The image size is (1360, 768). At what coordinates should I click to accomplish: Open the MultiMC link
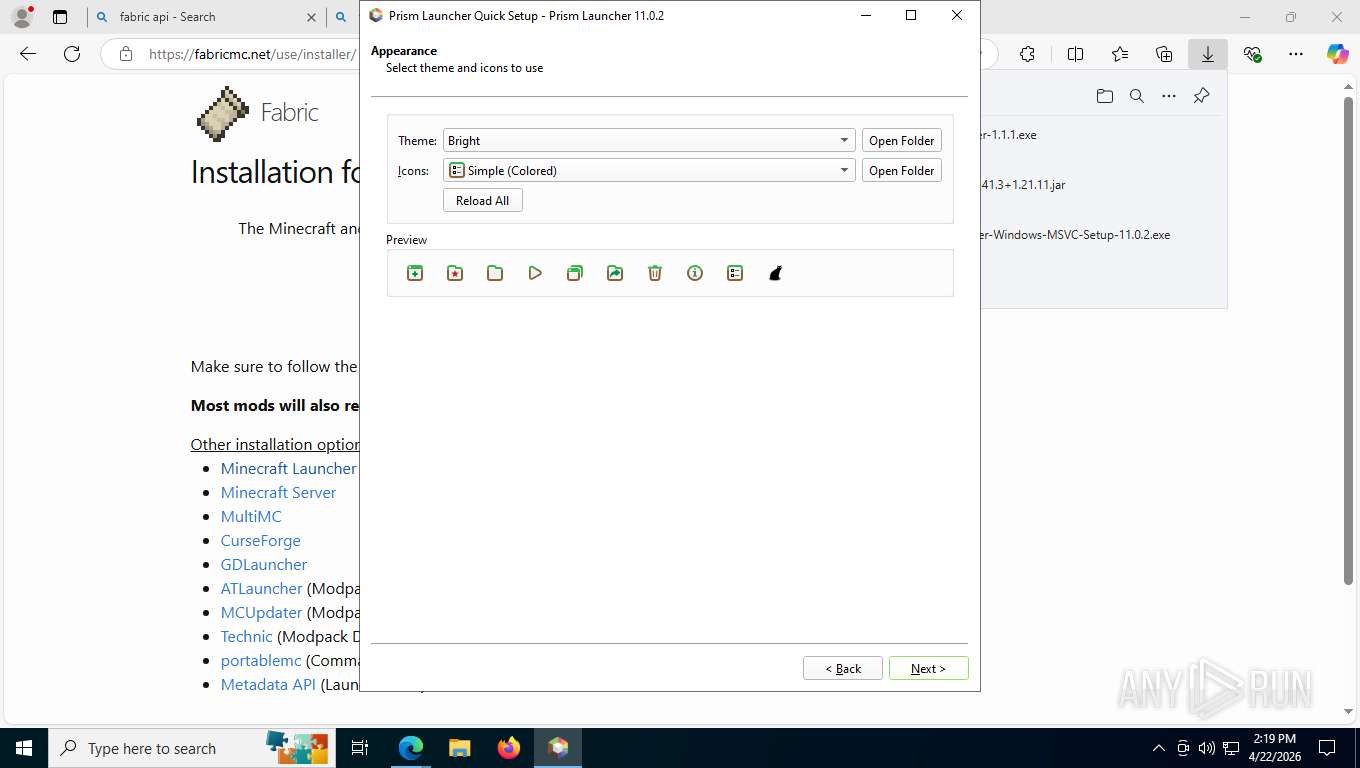click(x=251, y=516)
